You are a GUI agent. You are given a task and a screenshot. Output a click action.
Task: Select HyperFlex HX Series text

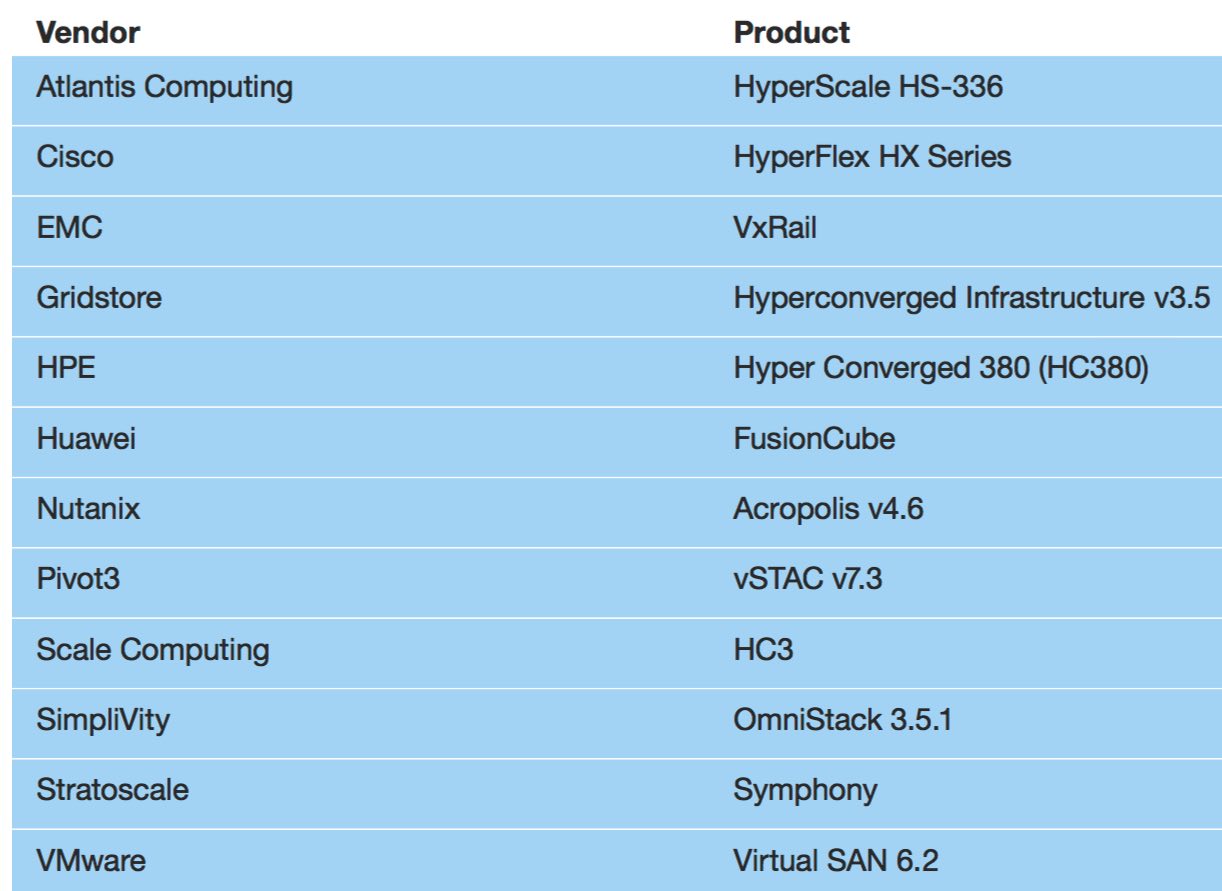click(x=872, y=158)
